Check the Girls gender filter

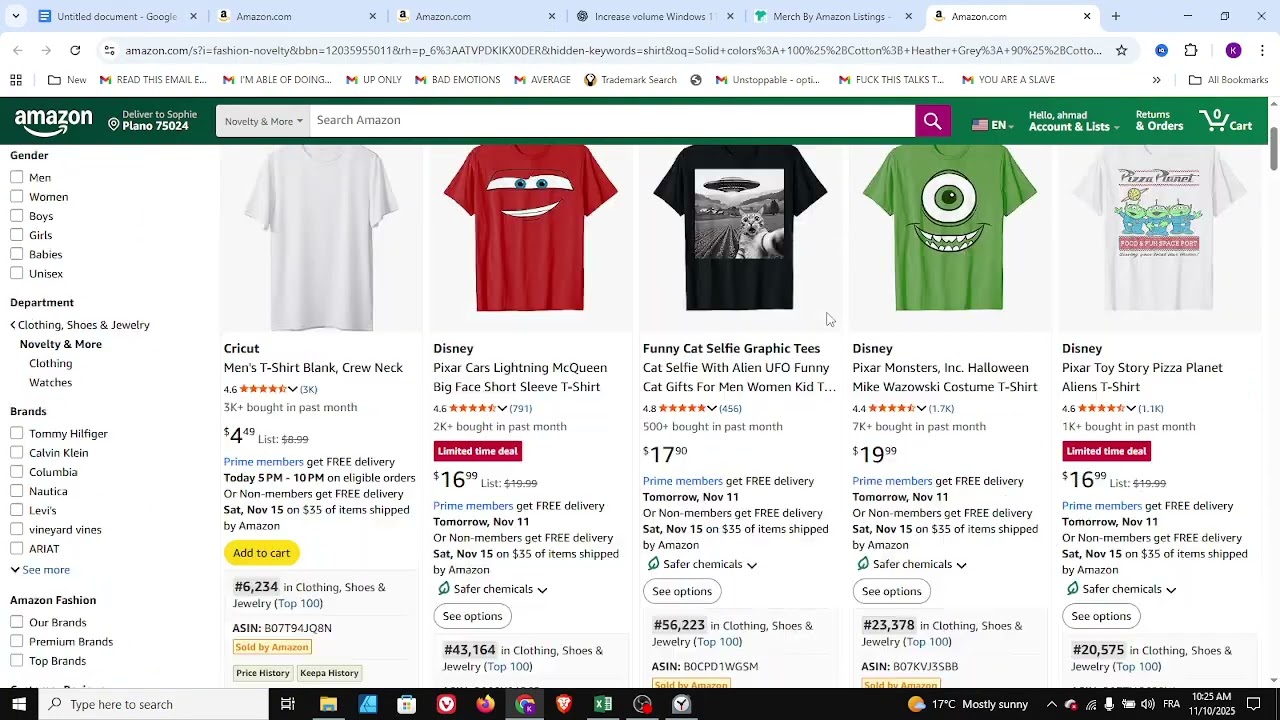click(17, 235)
